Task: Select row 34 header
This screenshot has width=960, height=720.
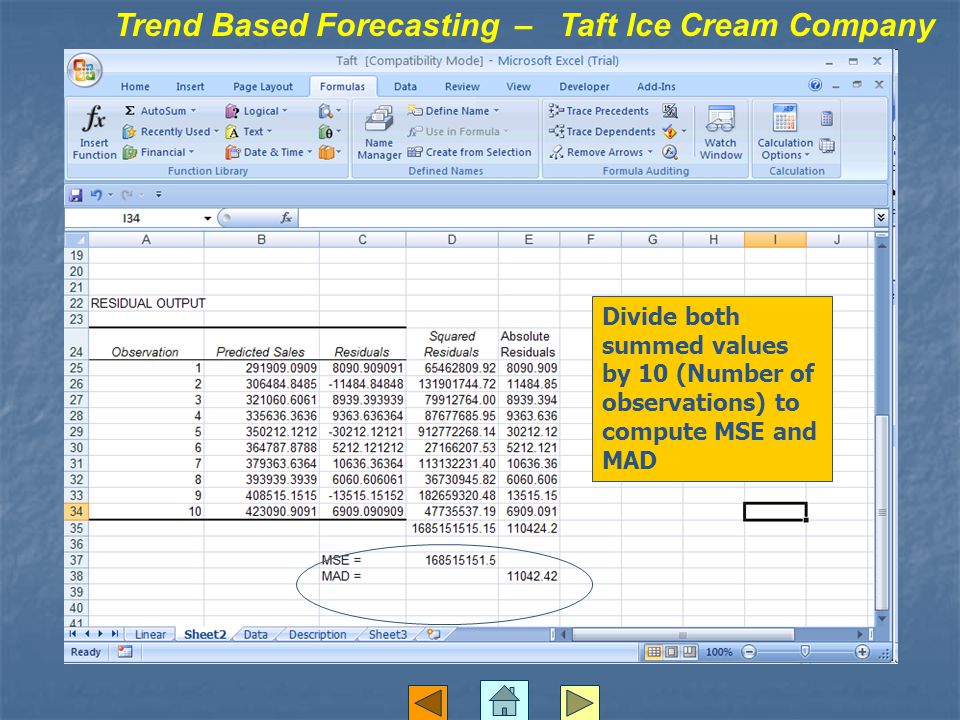Action: (76, 511)
